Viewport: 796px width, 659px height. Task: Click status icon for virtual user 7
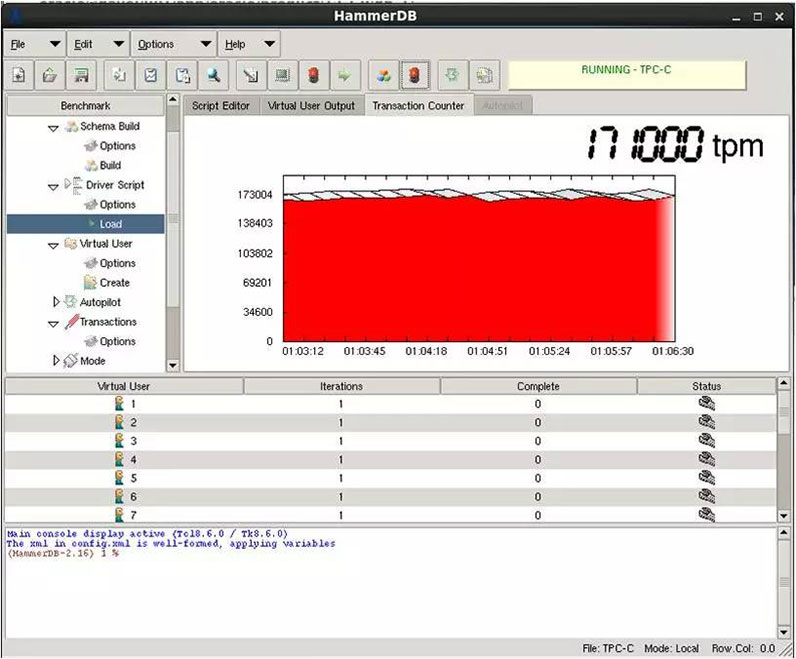(707, 515)
